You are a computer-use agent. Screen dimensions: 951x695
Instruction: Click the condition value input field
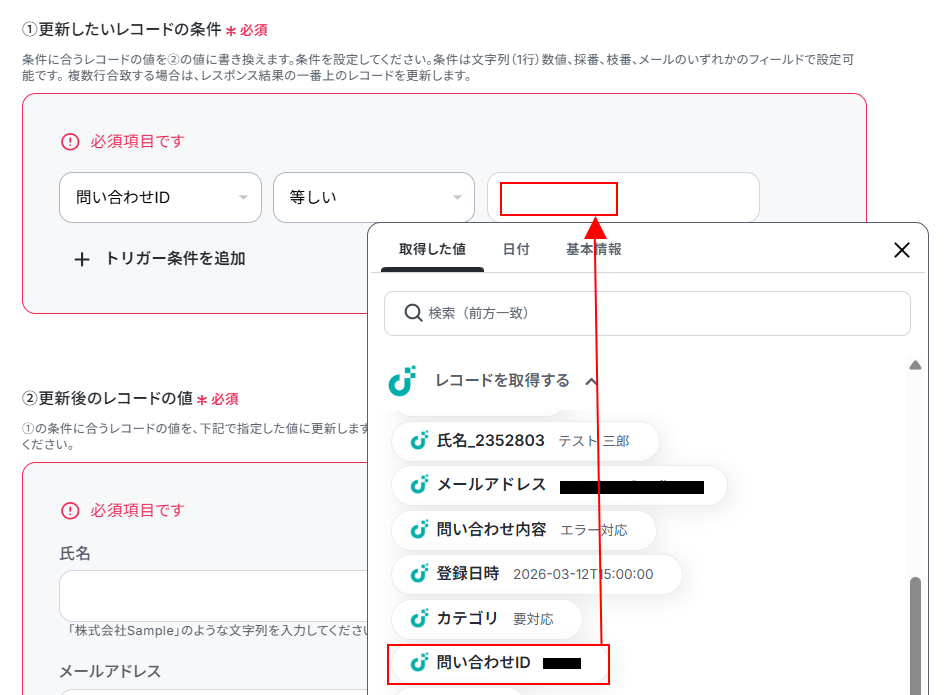[x=623, y=197]
